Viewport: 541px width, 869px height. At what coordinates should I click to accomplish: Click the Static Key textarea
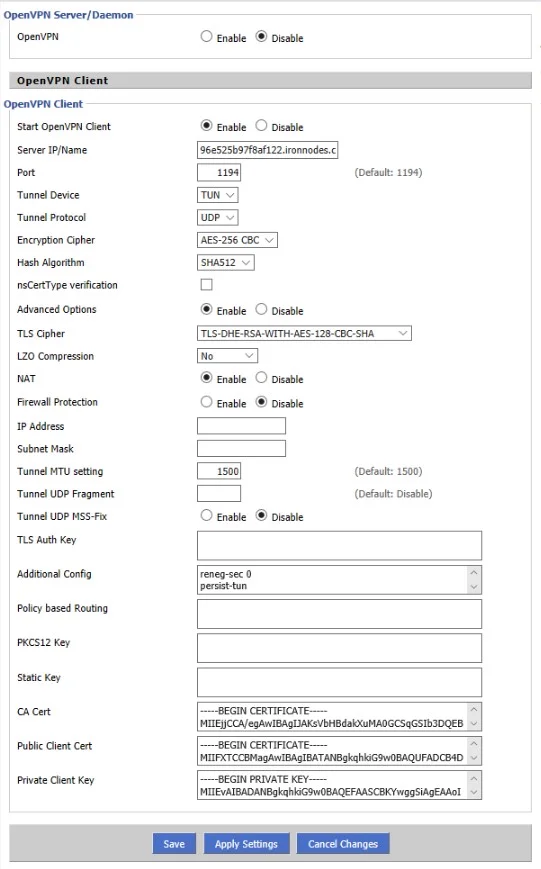339,682
